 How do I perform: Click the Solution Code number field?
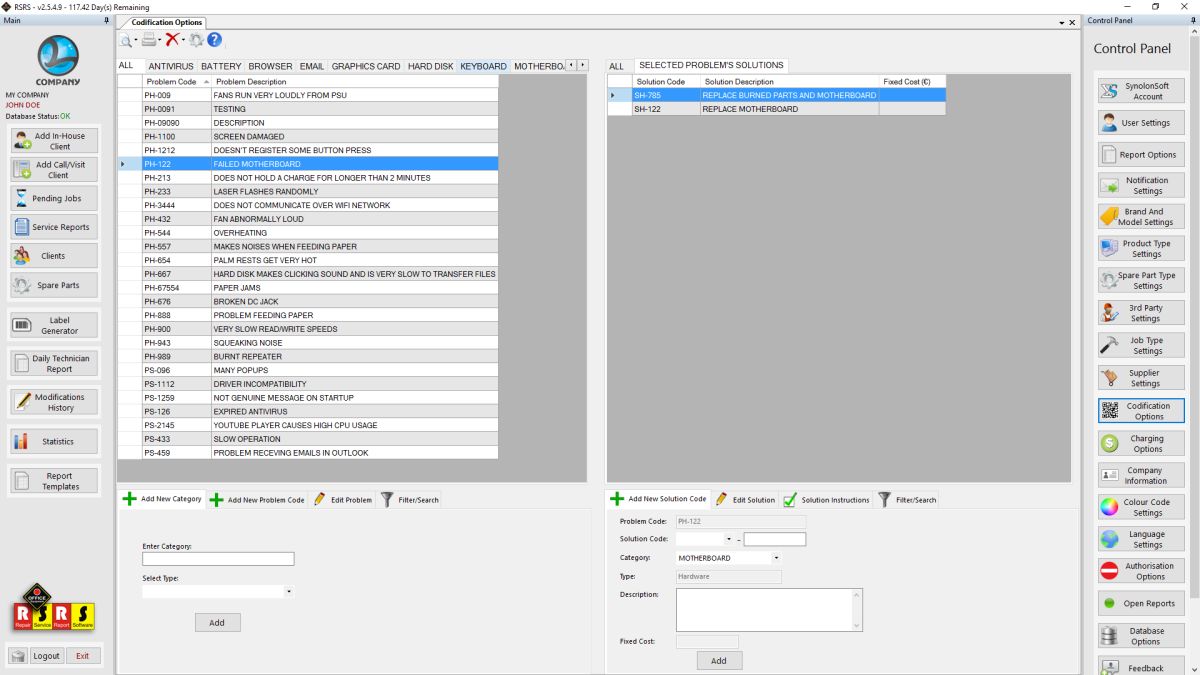point(774,539)
